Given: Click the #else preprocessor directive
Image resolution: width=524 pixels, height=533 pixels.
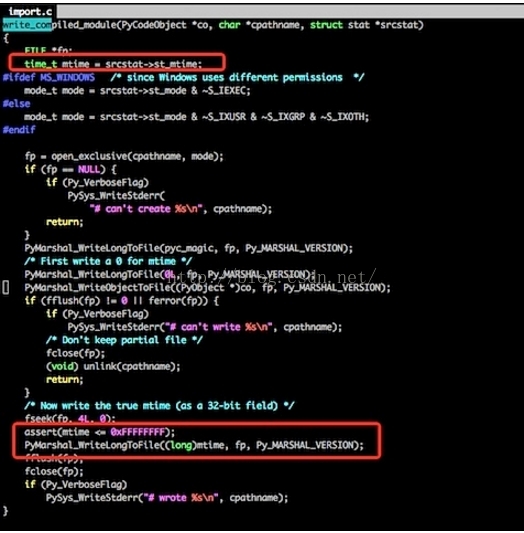Looking at the screenshot, I should pos(16,104).
